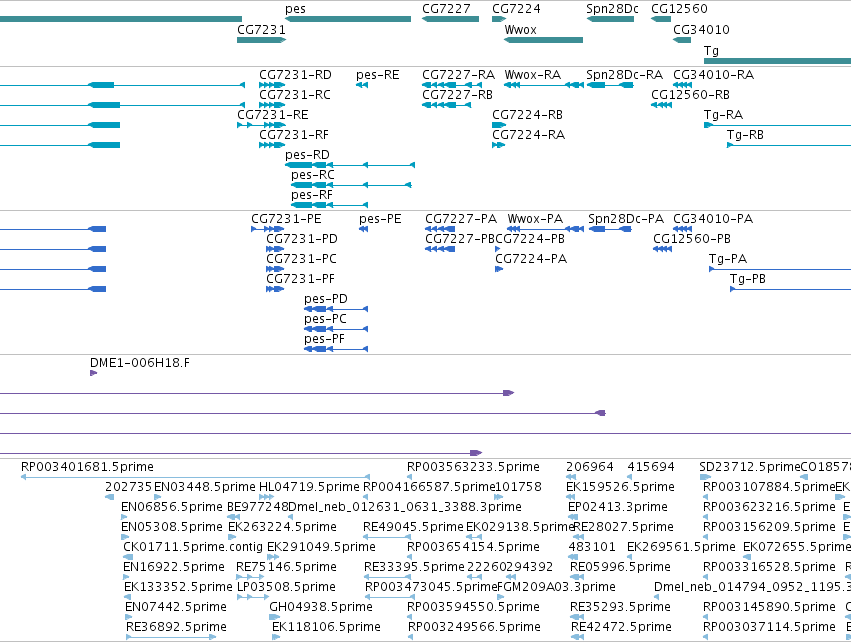The height and width of the screenshot is (642, 851).
Task: Select EST RP003037114.5prime
Action: click(x=769, y=627)
